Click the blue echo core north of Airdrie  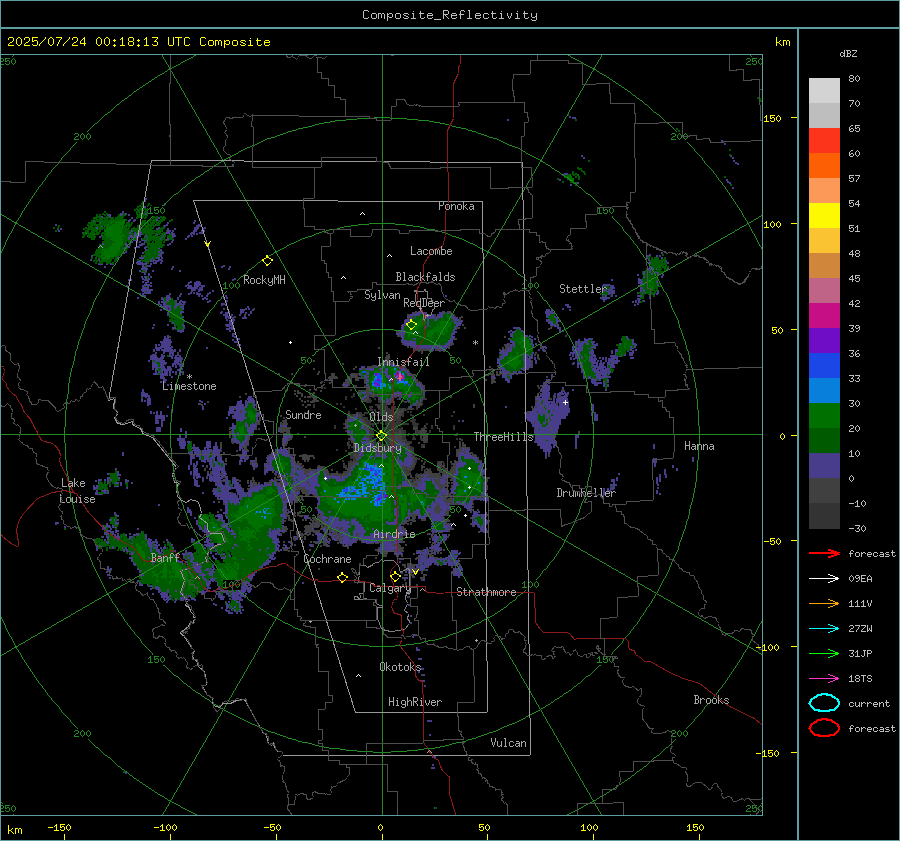[x=367, y=481]
